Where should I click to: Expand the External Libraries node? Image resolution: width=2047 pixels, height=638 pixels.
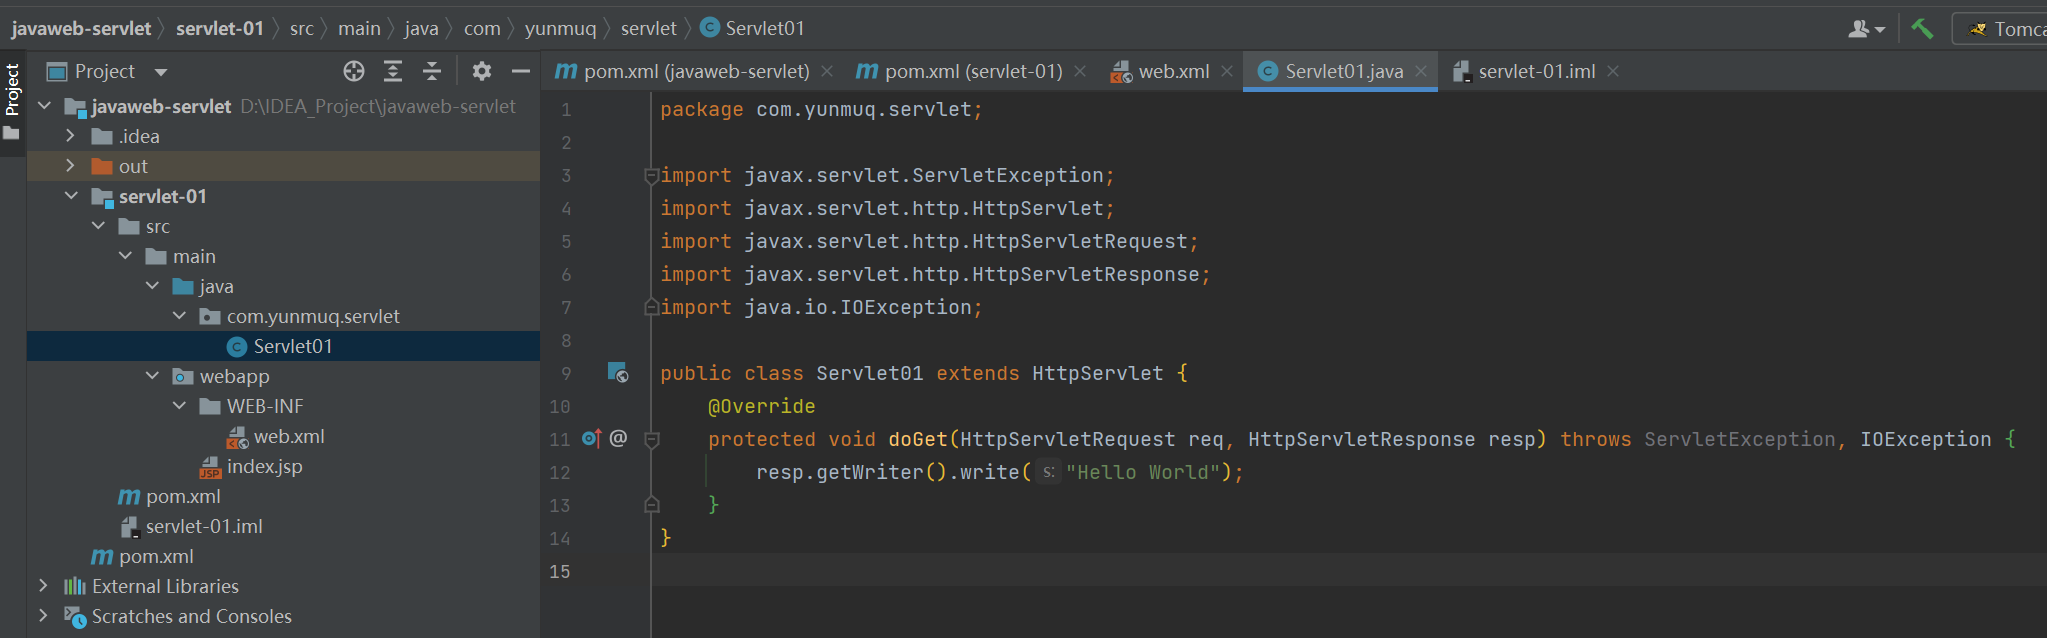tap(43, 586)
